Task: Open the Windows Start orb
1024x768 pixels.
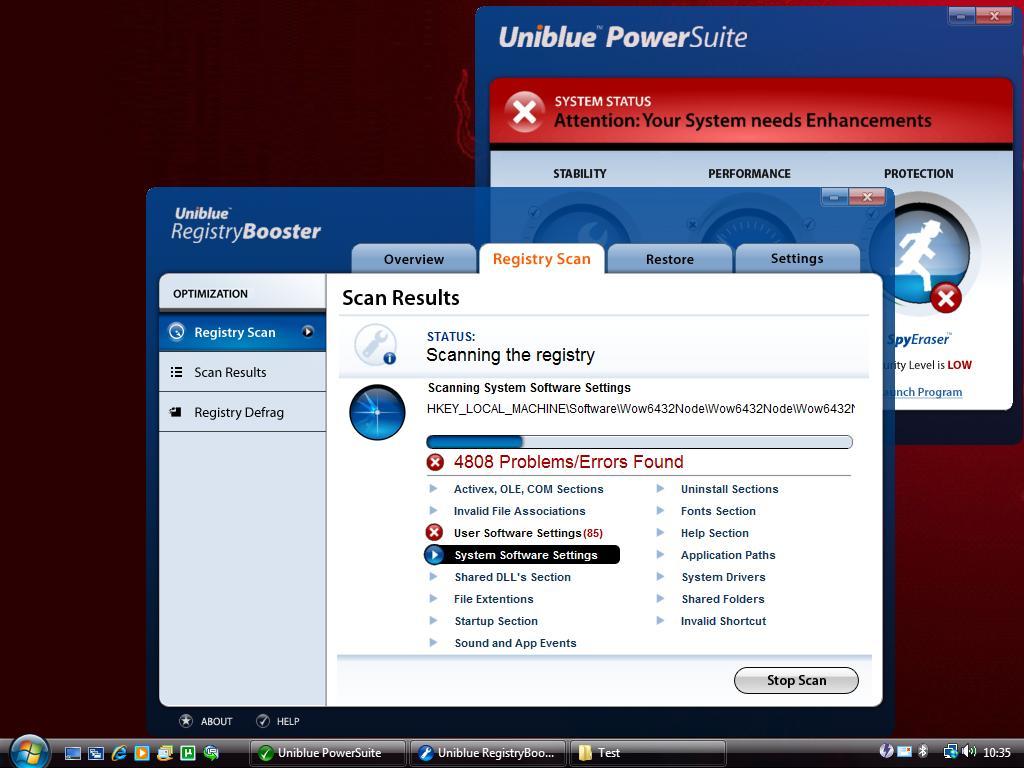Action: click(28, 752)
